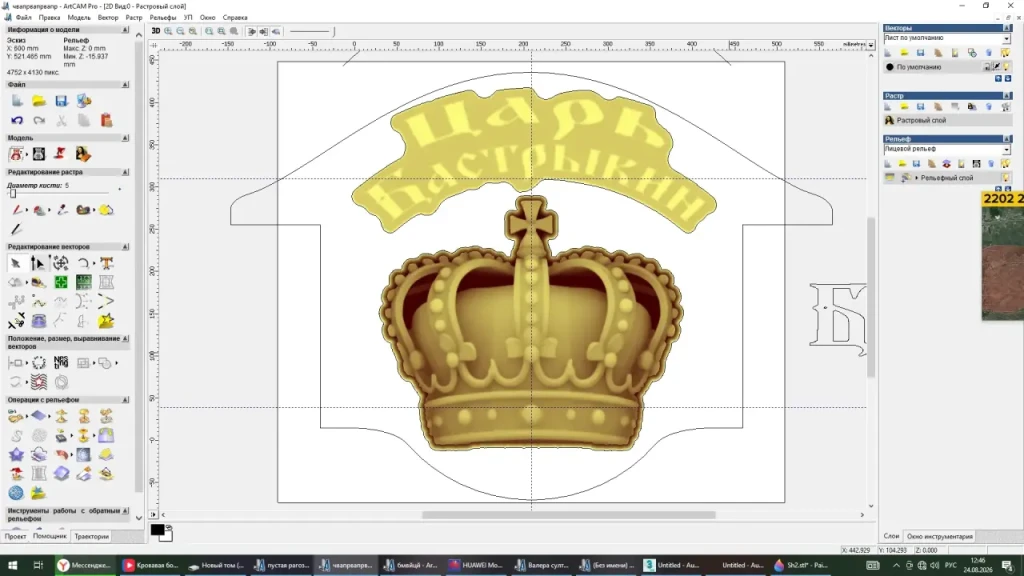Screen dimensions: 1024x576
Task: Toggle the lock on По умолчанию layer
Action: pyautogui.click(x=987, y=67)
